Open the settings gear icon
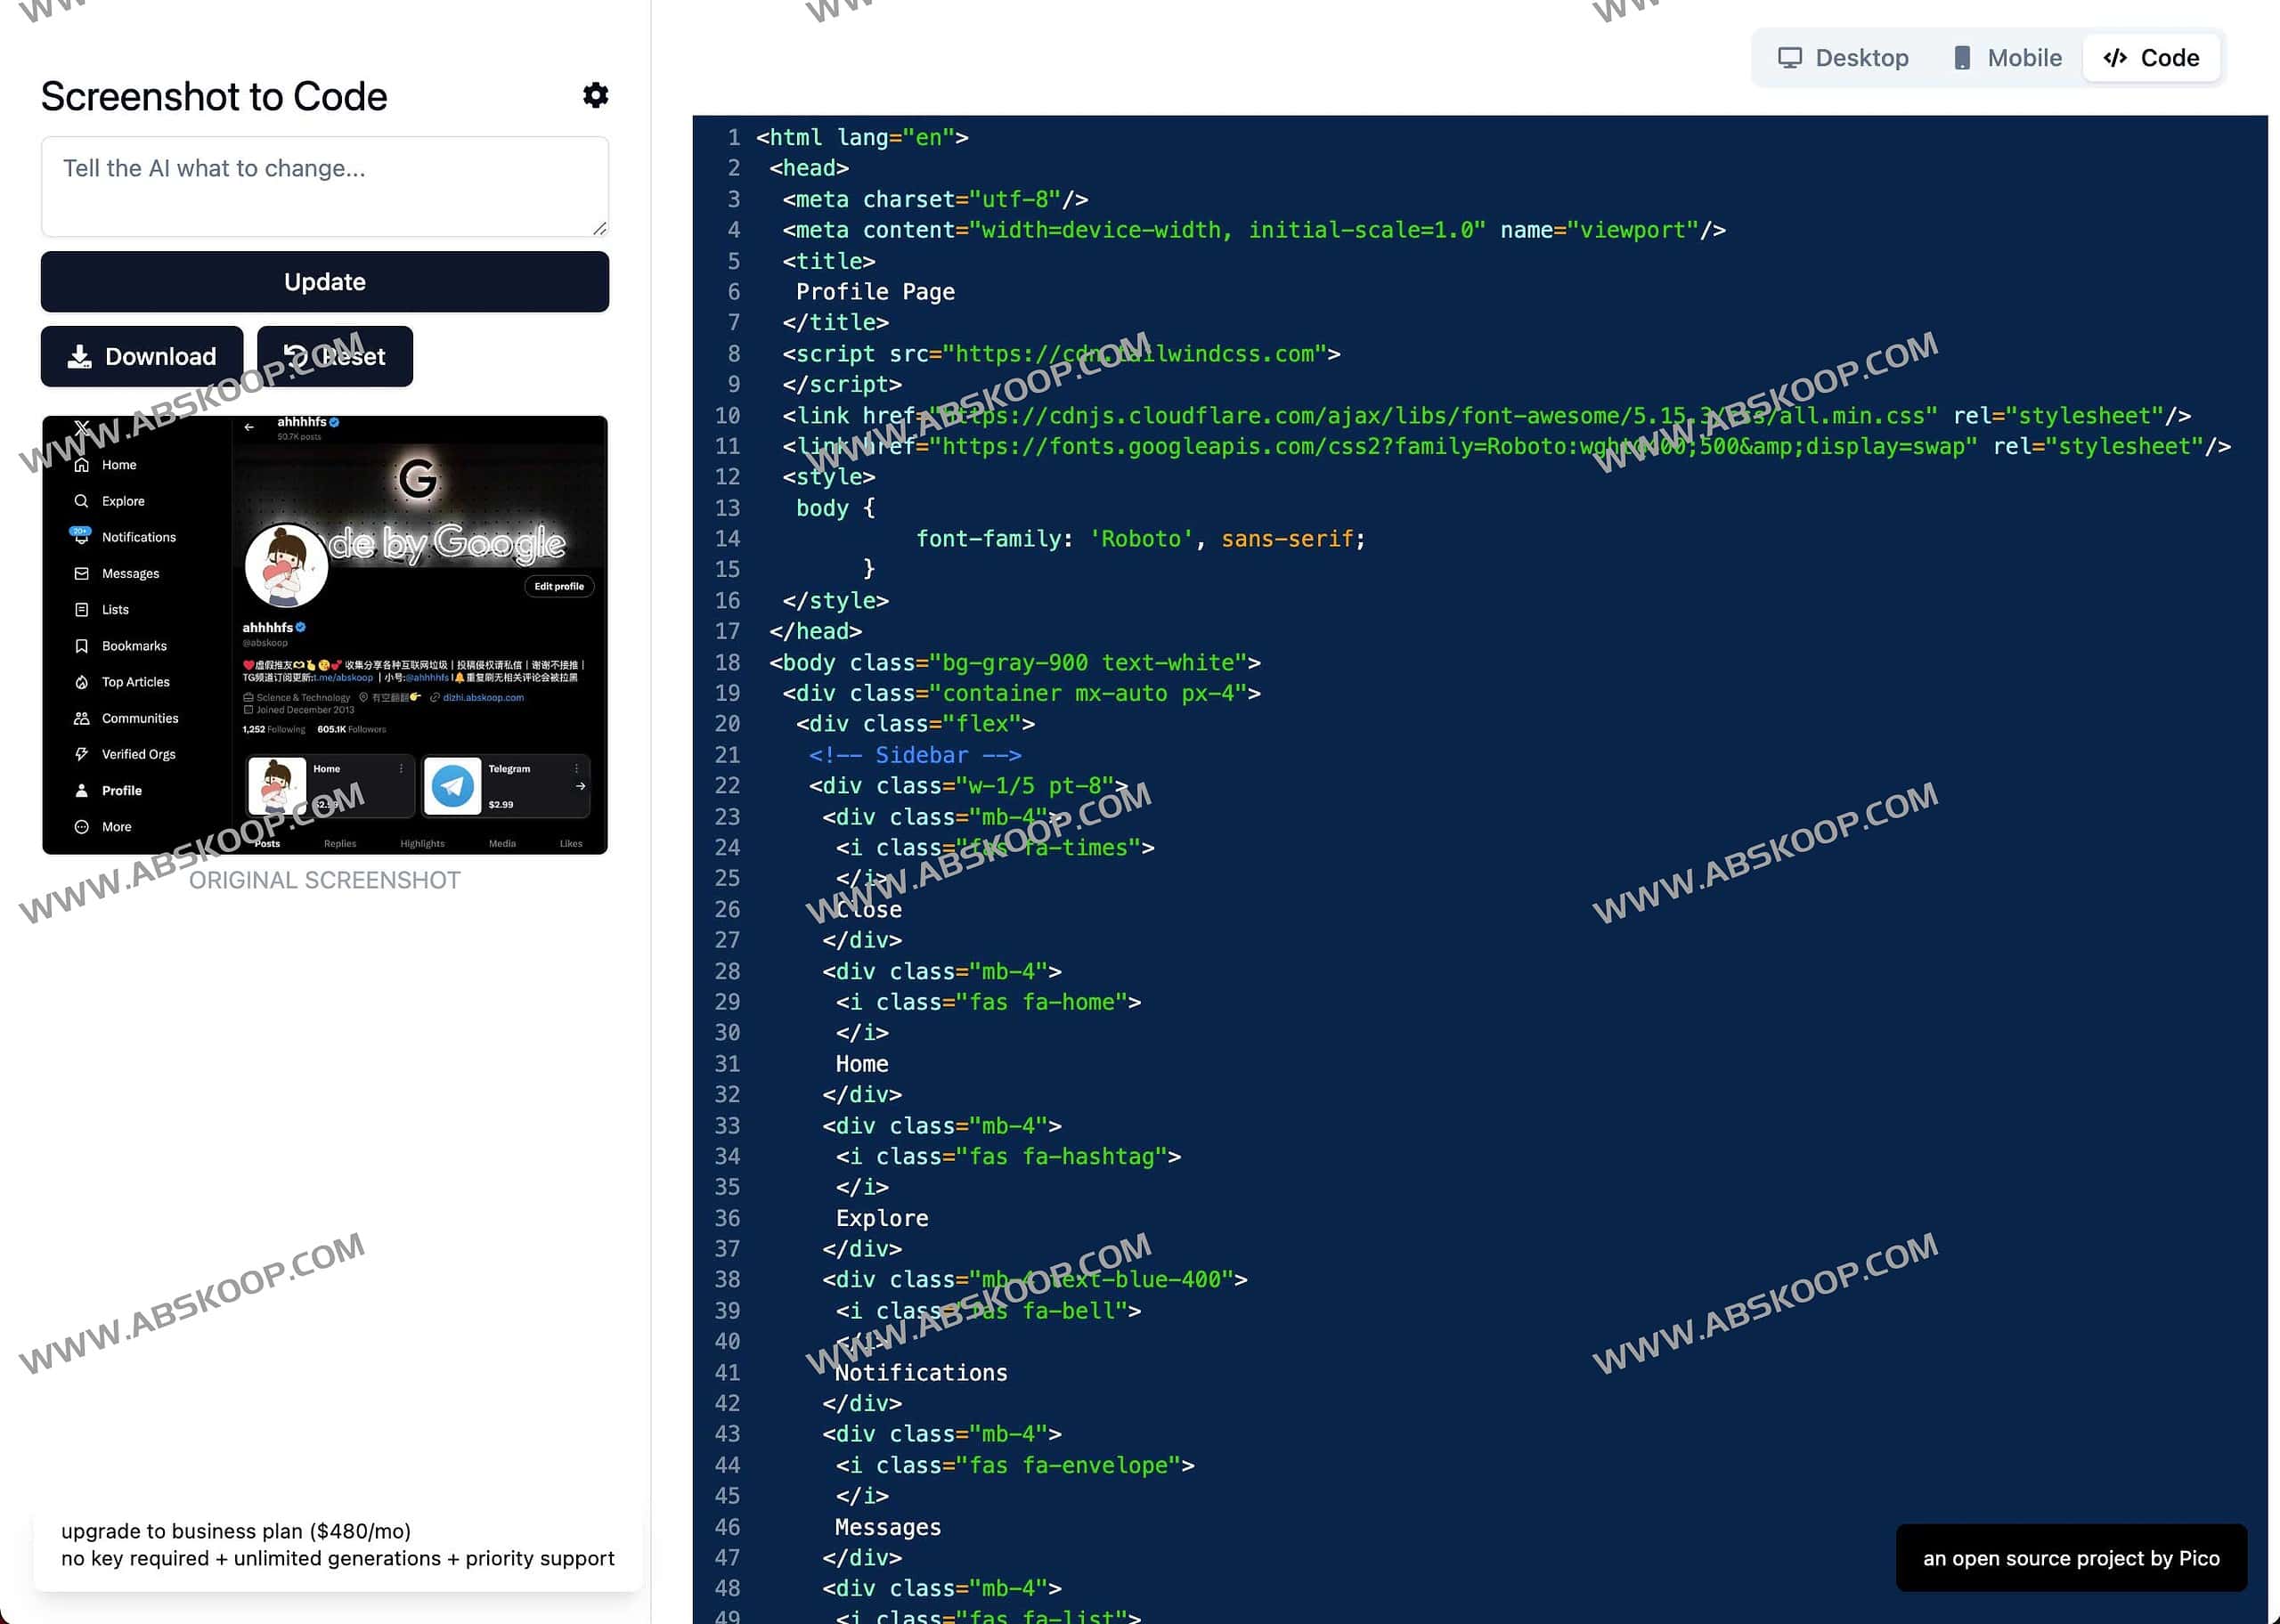Screen dimensions: 2280x1624 point(595,95)
